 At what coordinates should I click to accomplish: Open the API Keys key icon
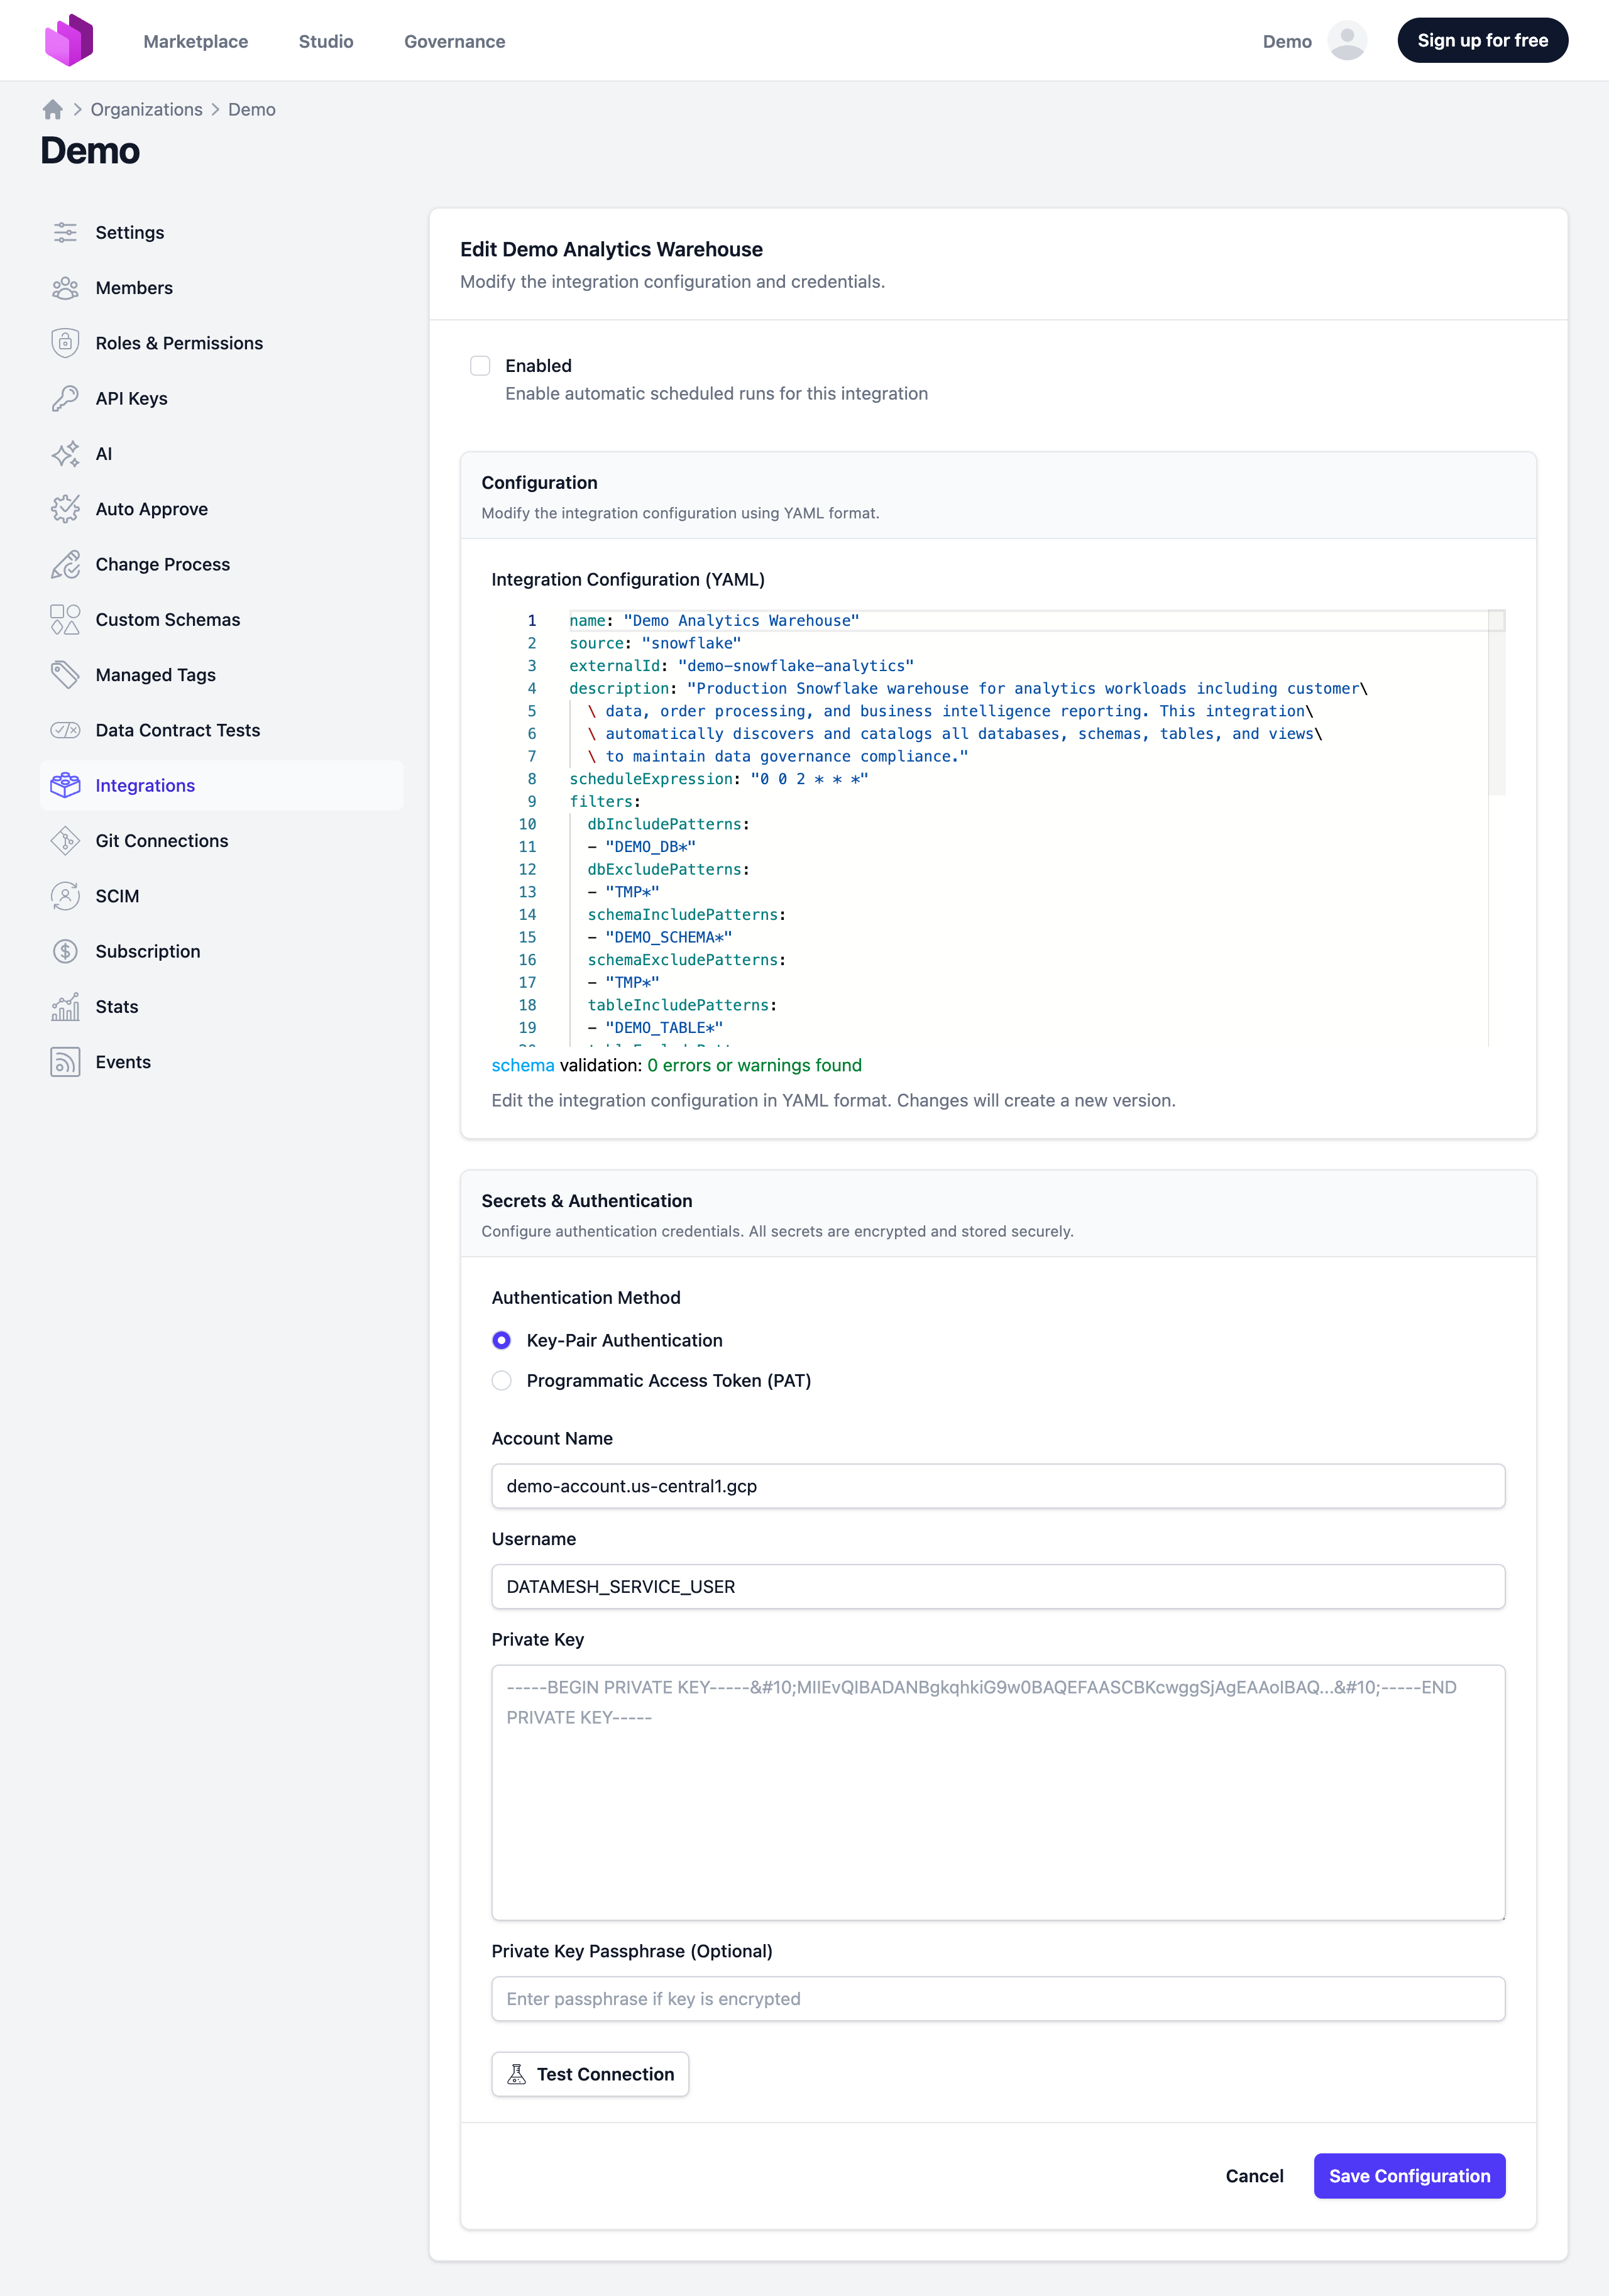pyautogui.click(x=65, y=399)
